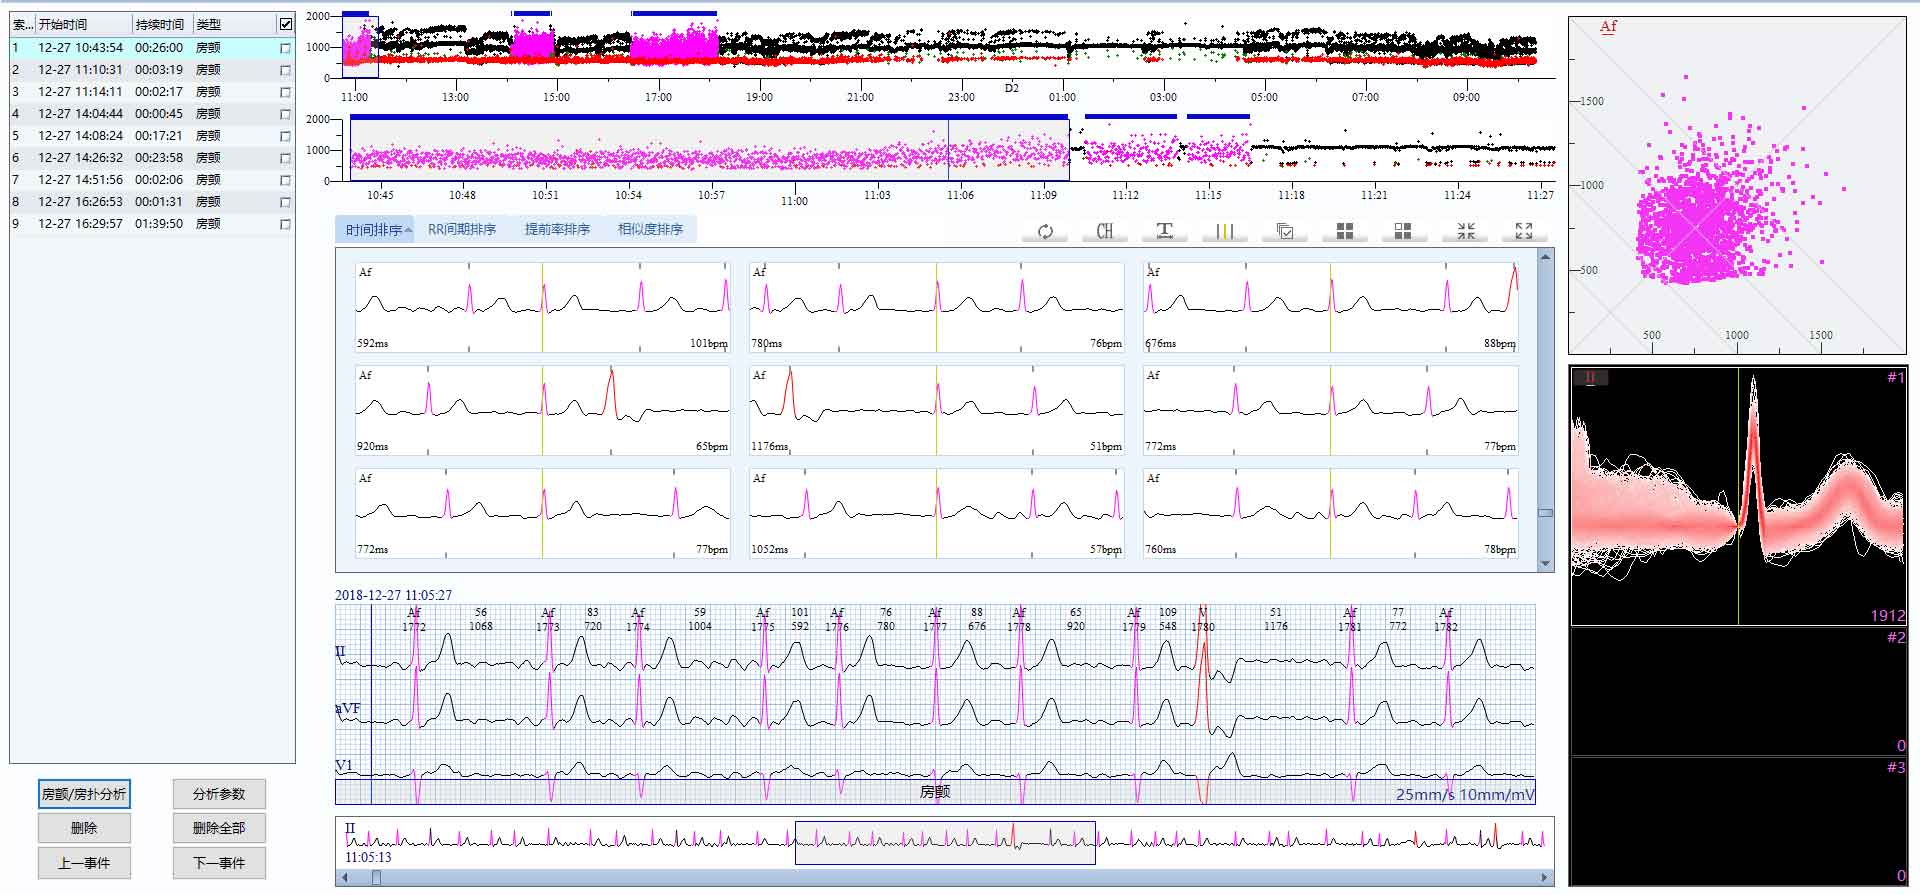Screen dimensions: 1920x895
Task: Switch to the 相似度排序 tab
Action: [x=650, y=229]
